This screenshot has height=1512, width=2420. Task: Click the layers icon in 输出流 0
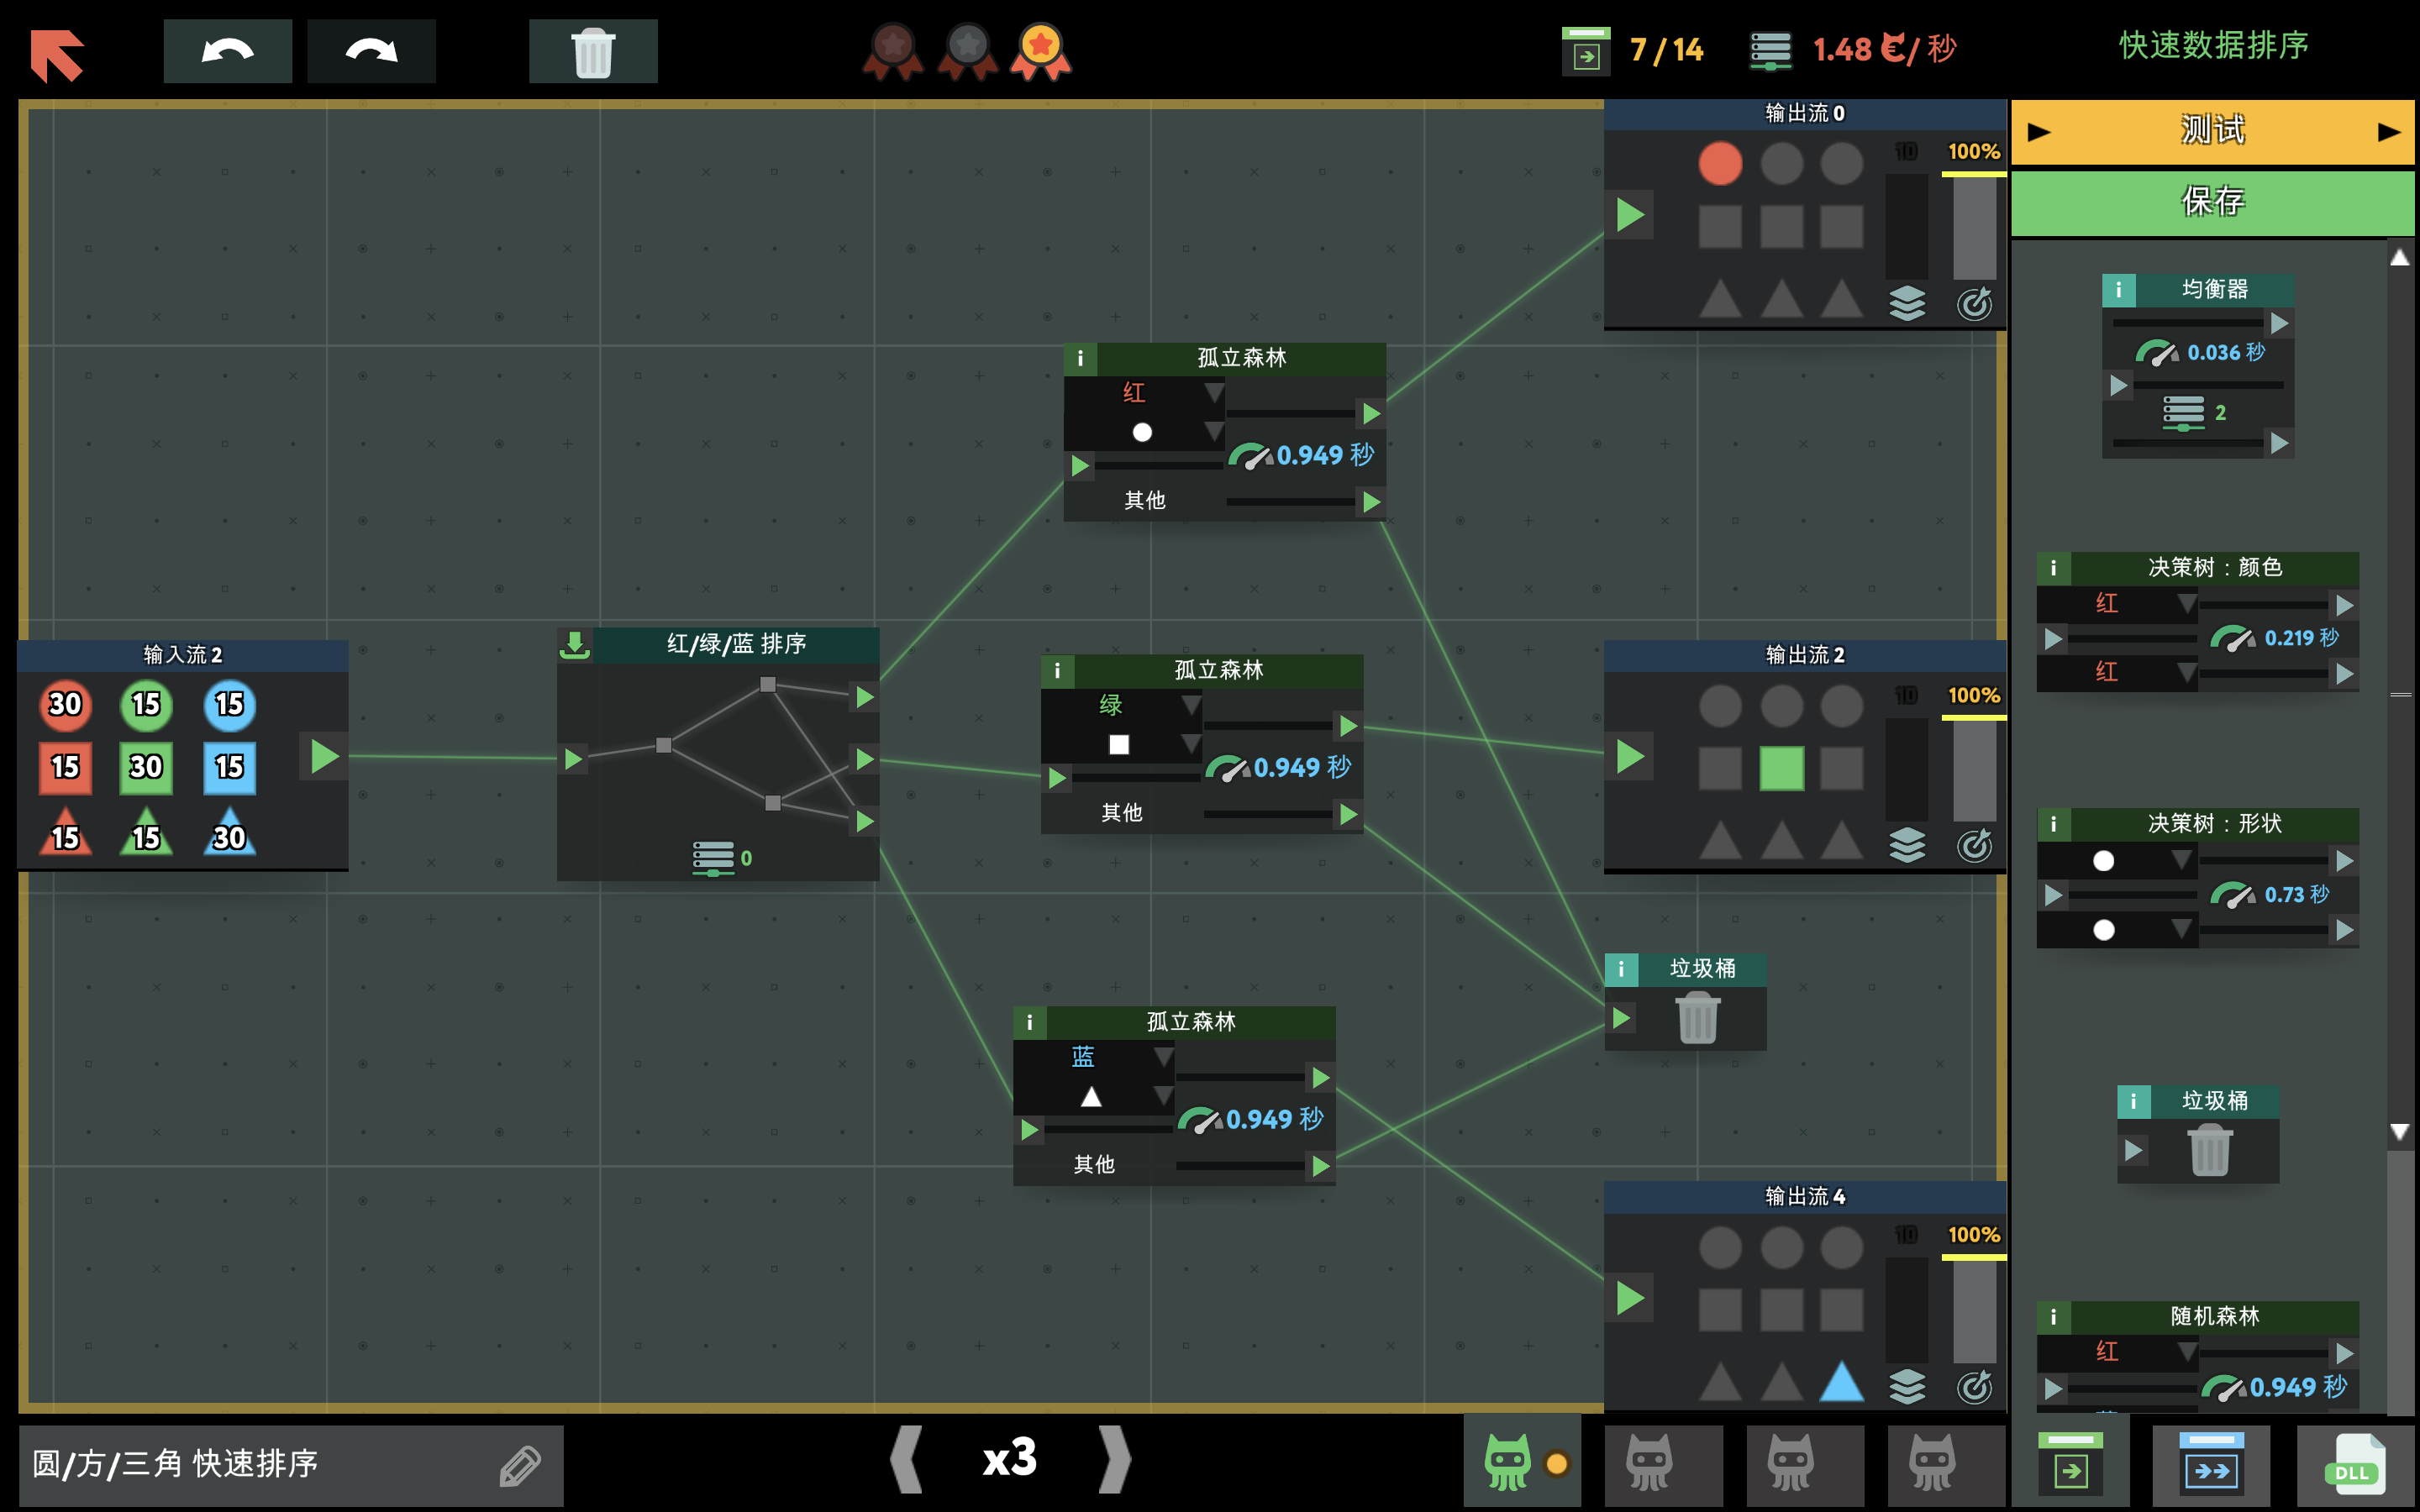tap(1907, 303)
